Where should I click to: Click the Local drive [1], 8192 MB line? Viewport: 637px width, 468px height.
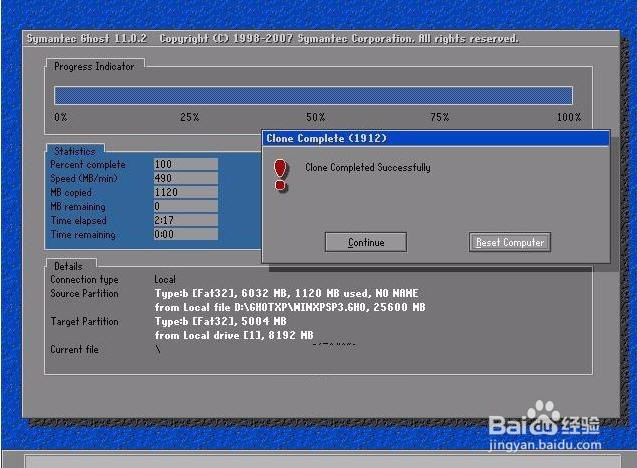pos(234,336)
